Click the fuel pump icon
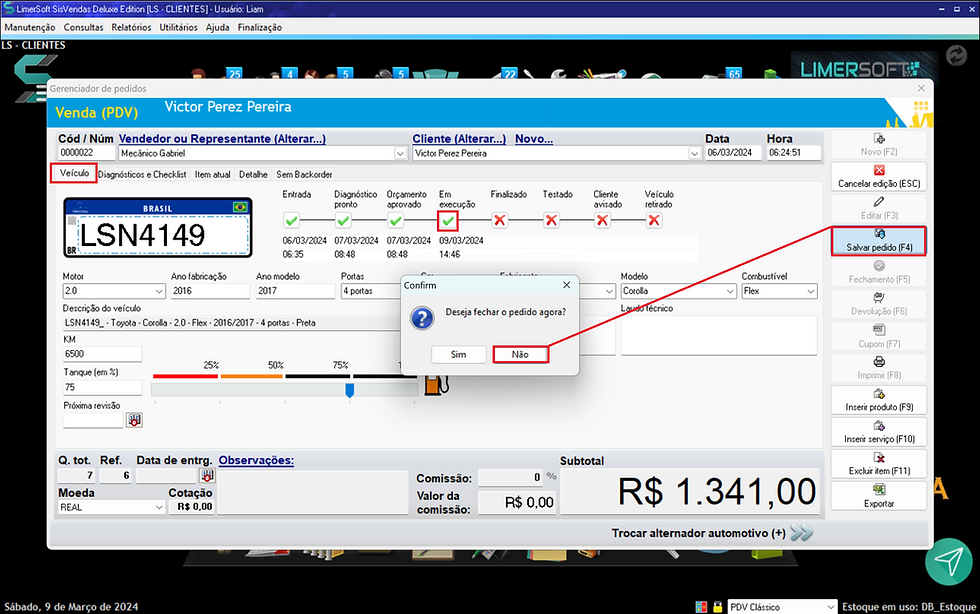Viewport: 980px width, 614px height. pyautogui.click(x=436, y=385)
